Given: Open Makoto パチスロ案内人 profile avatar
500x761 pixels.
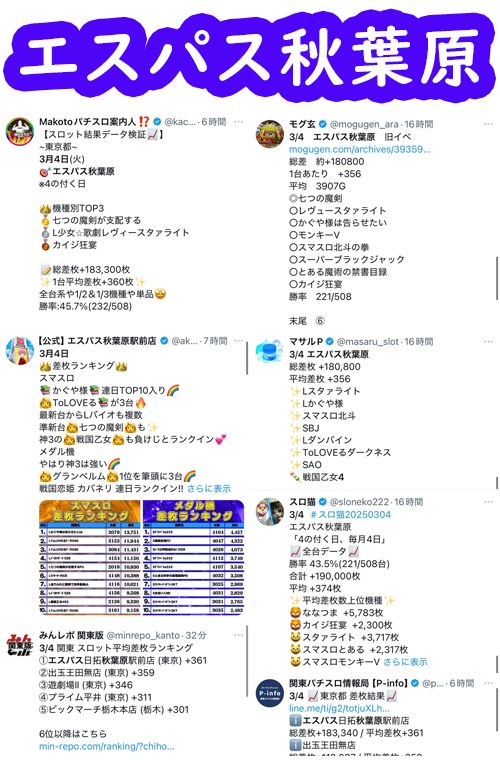Looking at the screenshot, I should 19,131.
